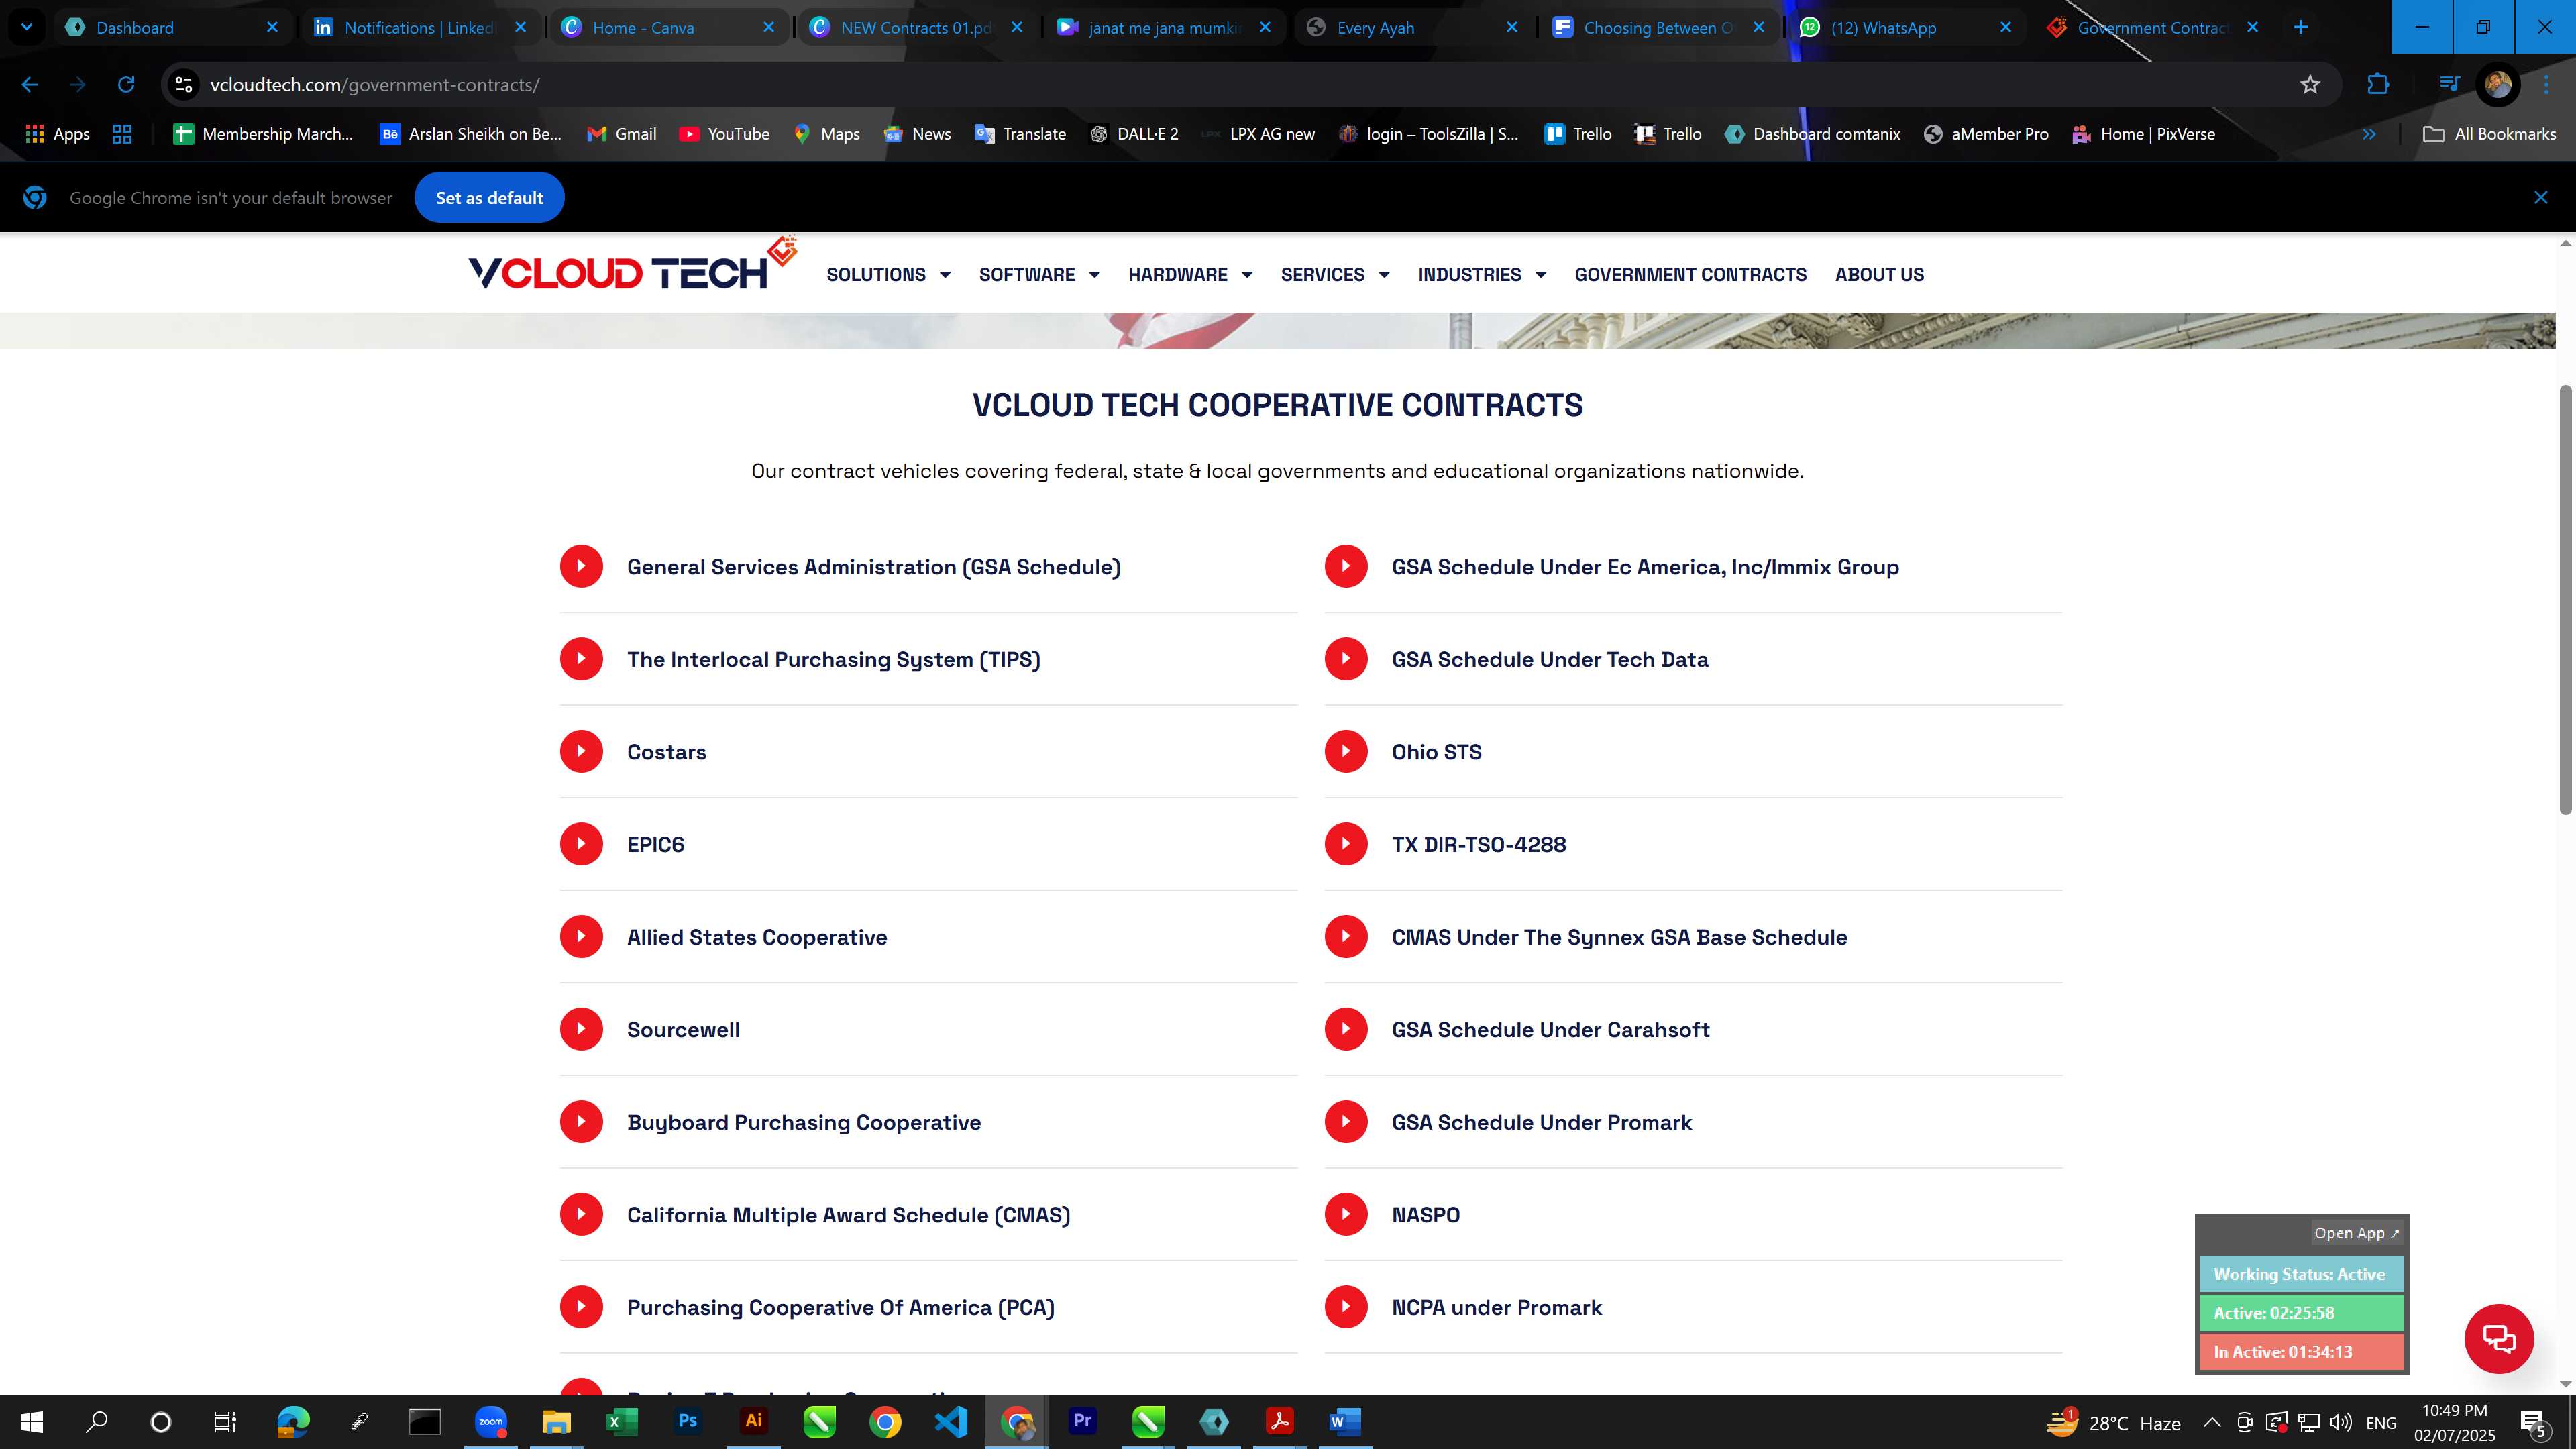Show more bookmarks with the double chevron

[x=2369, y=134]
